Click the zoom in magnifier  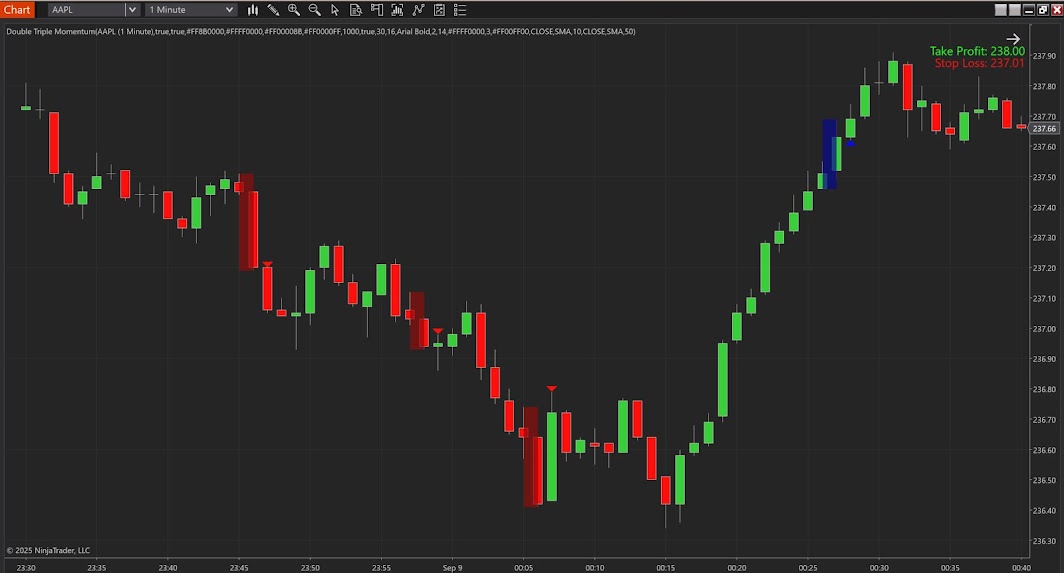pos(294,10)
